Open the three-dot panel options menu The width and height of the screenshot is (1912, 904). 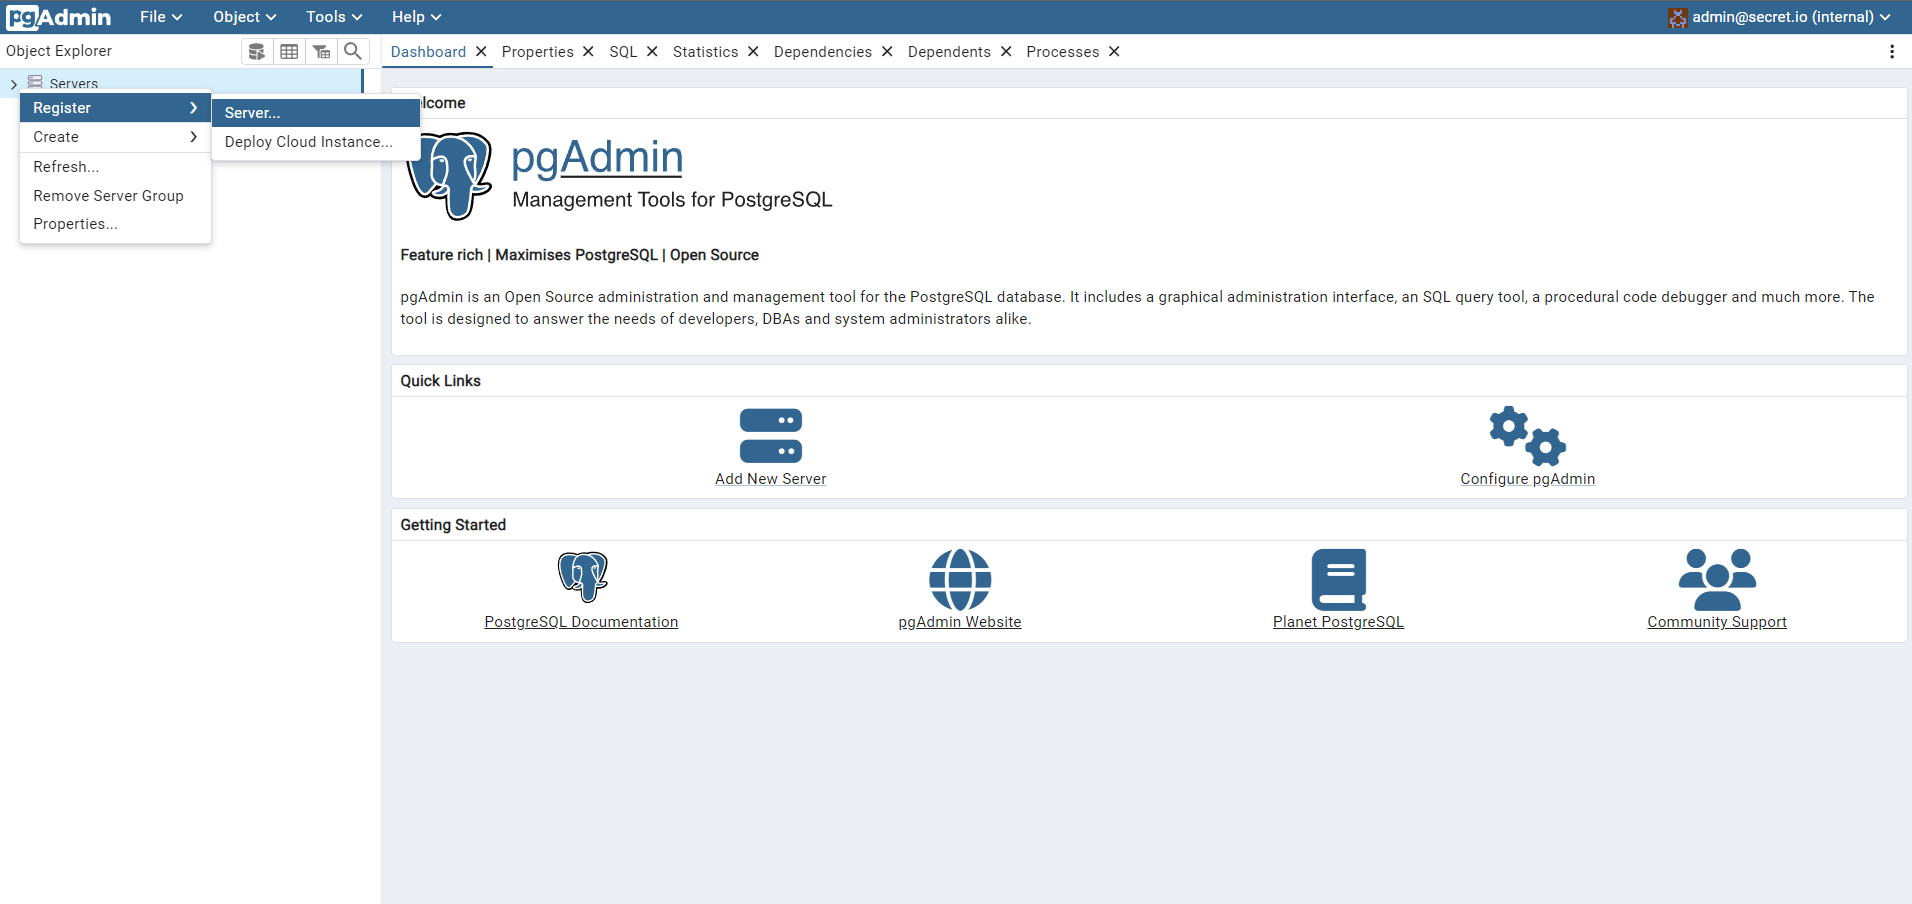[x=1892, y=52]
